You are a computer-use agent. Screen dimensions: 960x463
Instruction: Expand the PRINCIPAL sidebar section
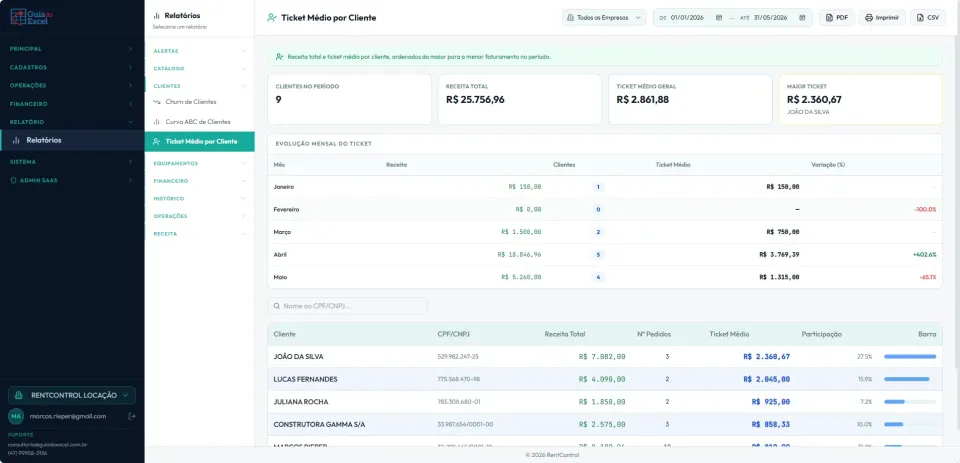[x=72, y=48]
